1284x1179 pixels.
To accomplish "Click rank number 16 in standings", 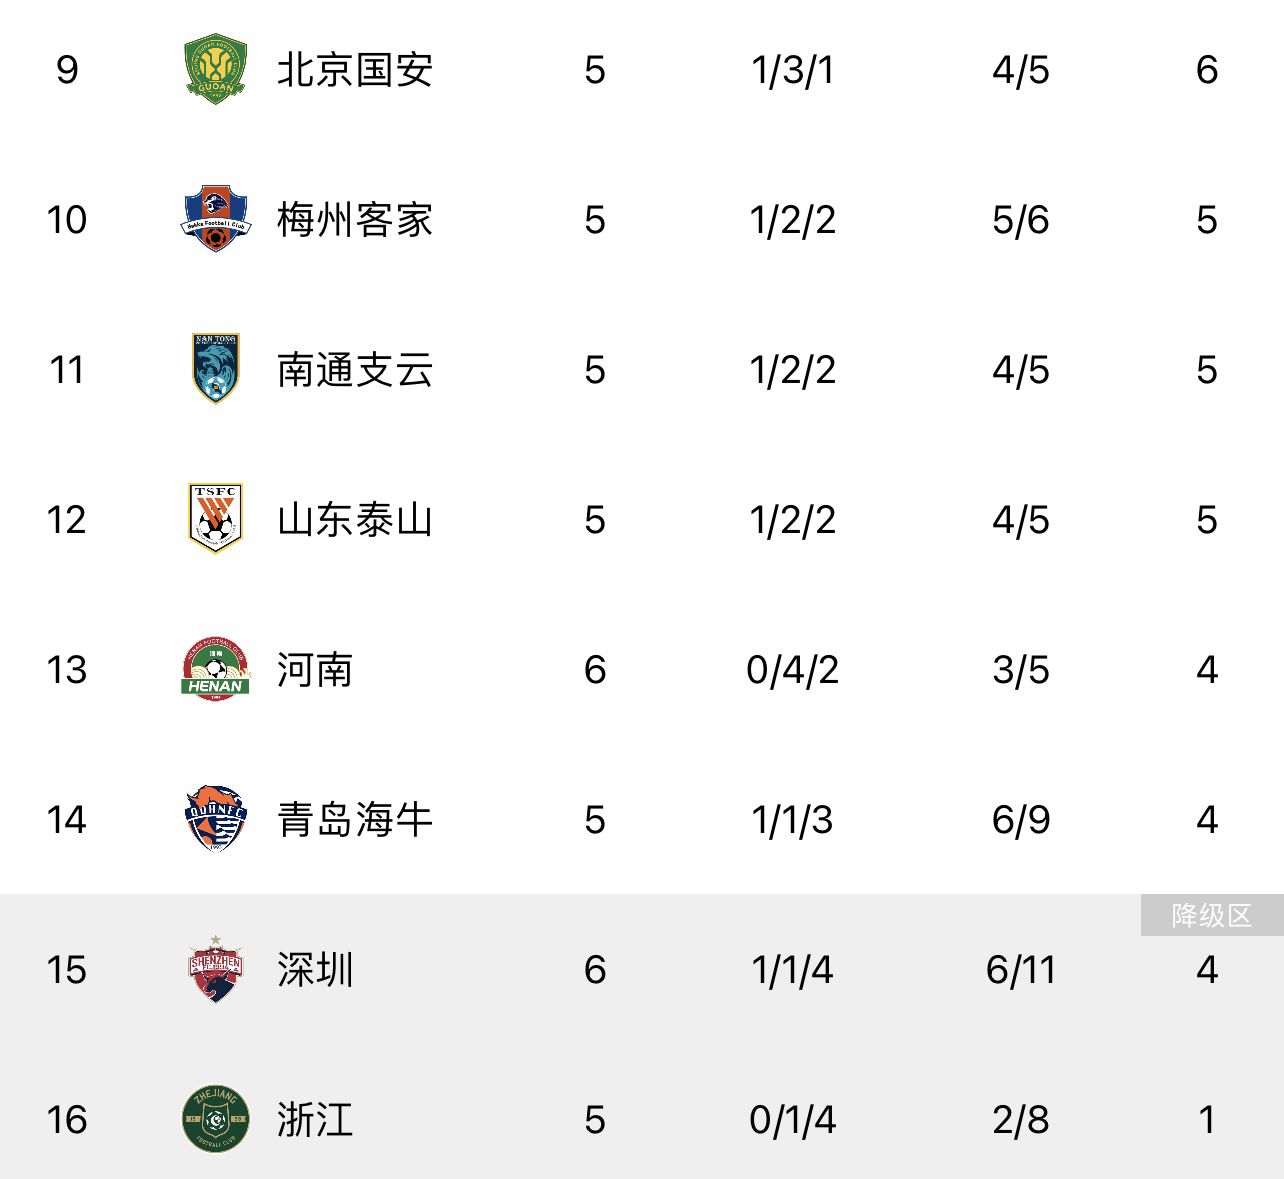I will click(x=67, y=1120).
